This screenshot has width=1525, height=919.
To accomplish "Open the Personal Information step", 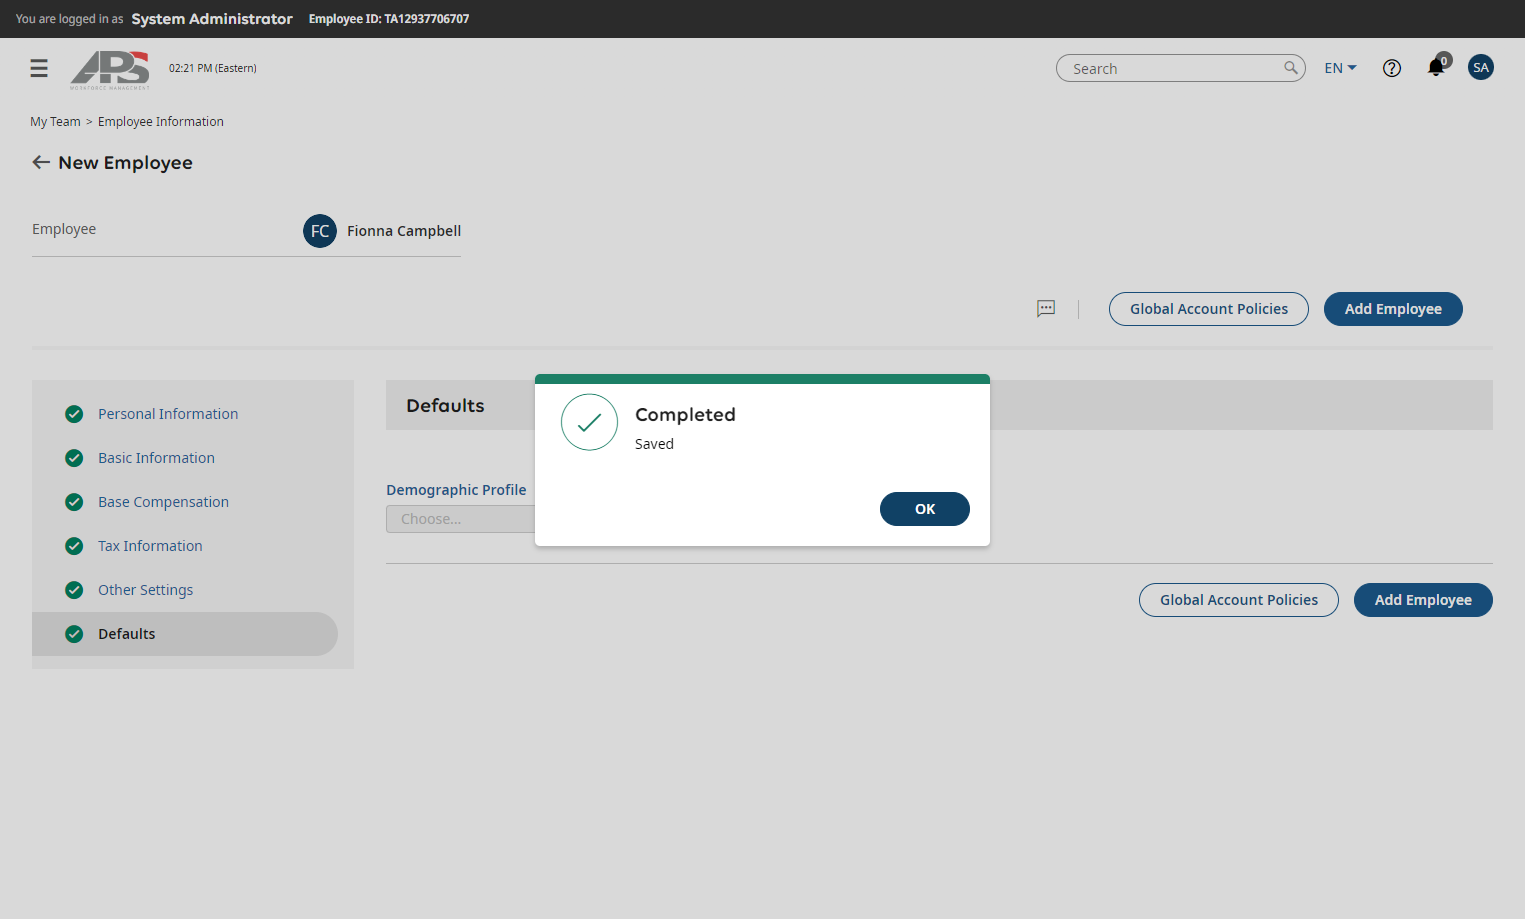I will pyautogui.click(x=168, y=414).
